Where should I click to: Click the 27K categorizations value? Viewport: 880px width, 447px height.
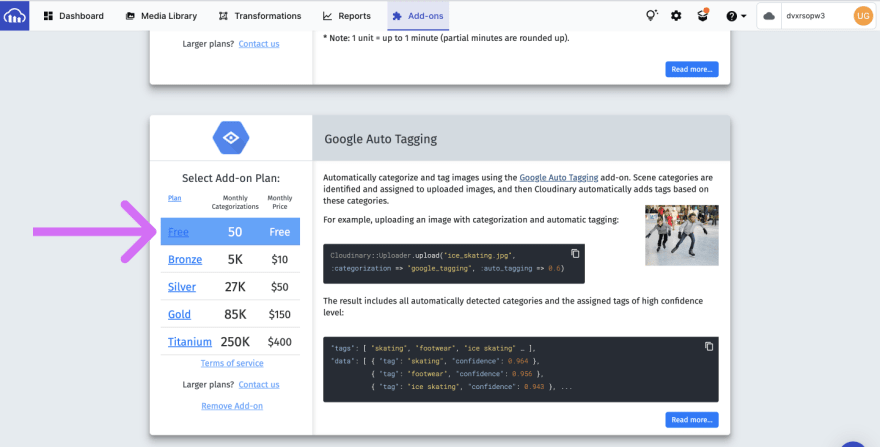pyautogui.click(x=235, y=287)
